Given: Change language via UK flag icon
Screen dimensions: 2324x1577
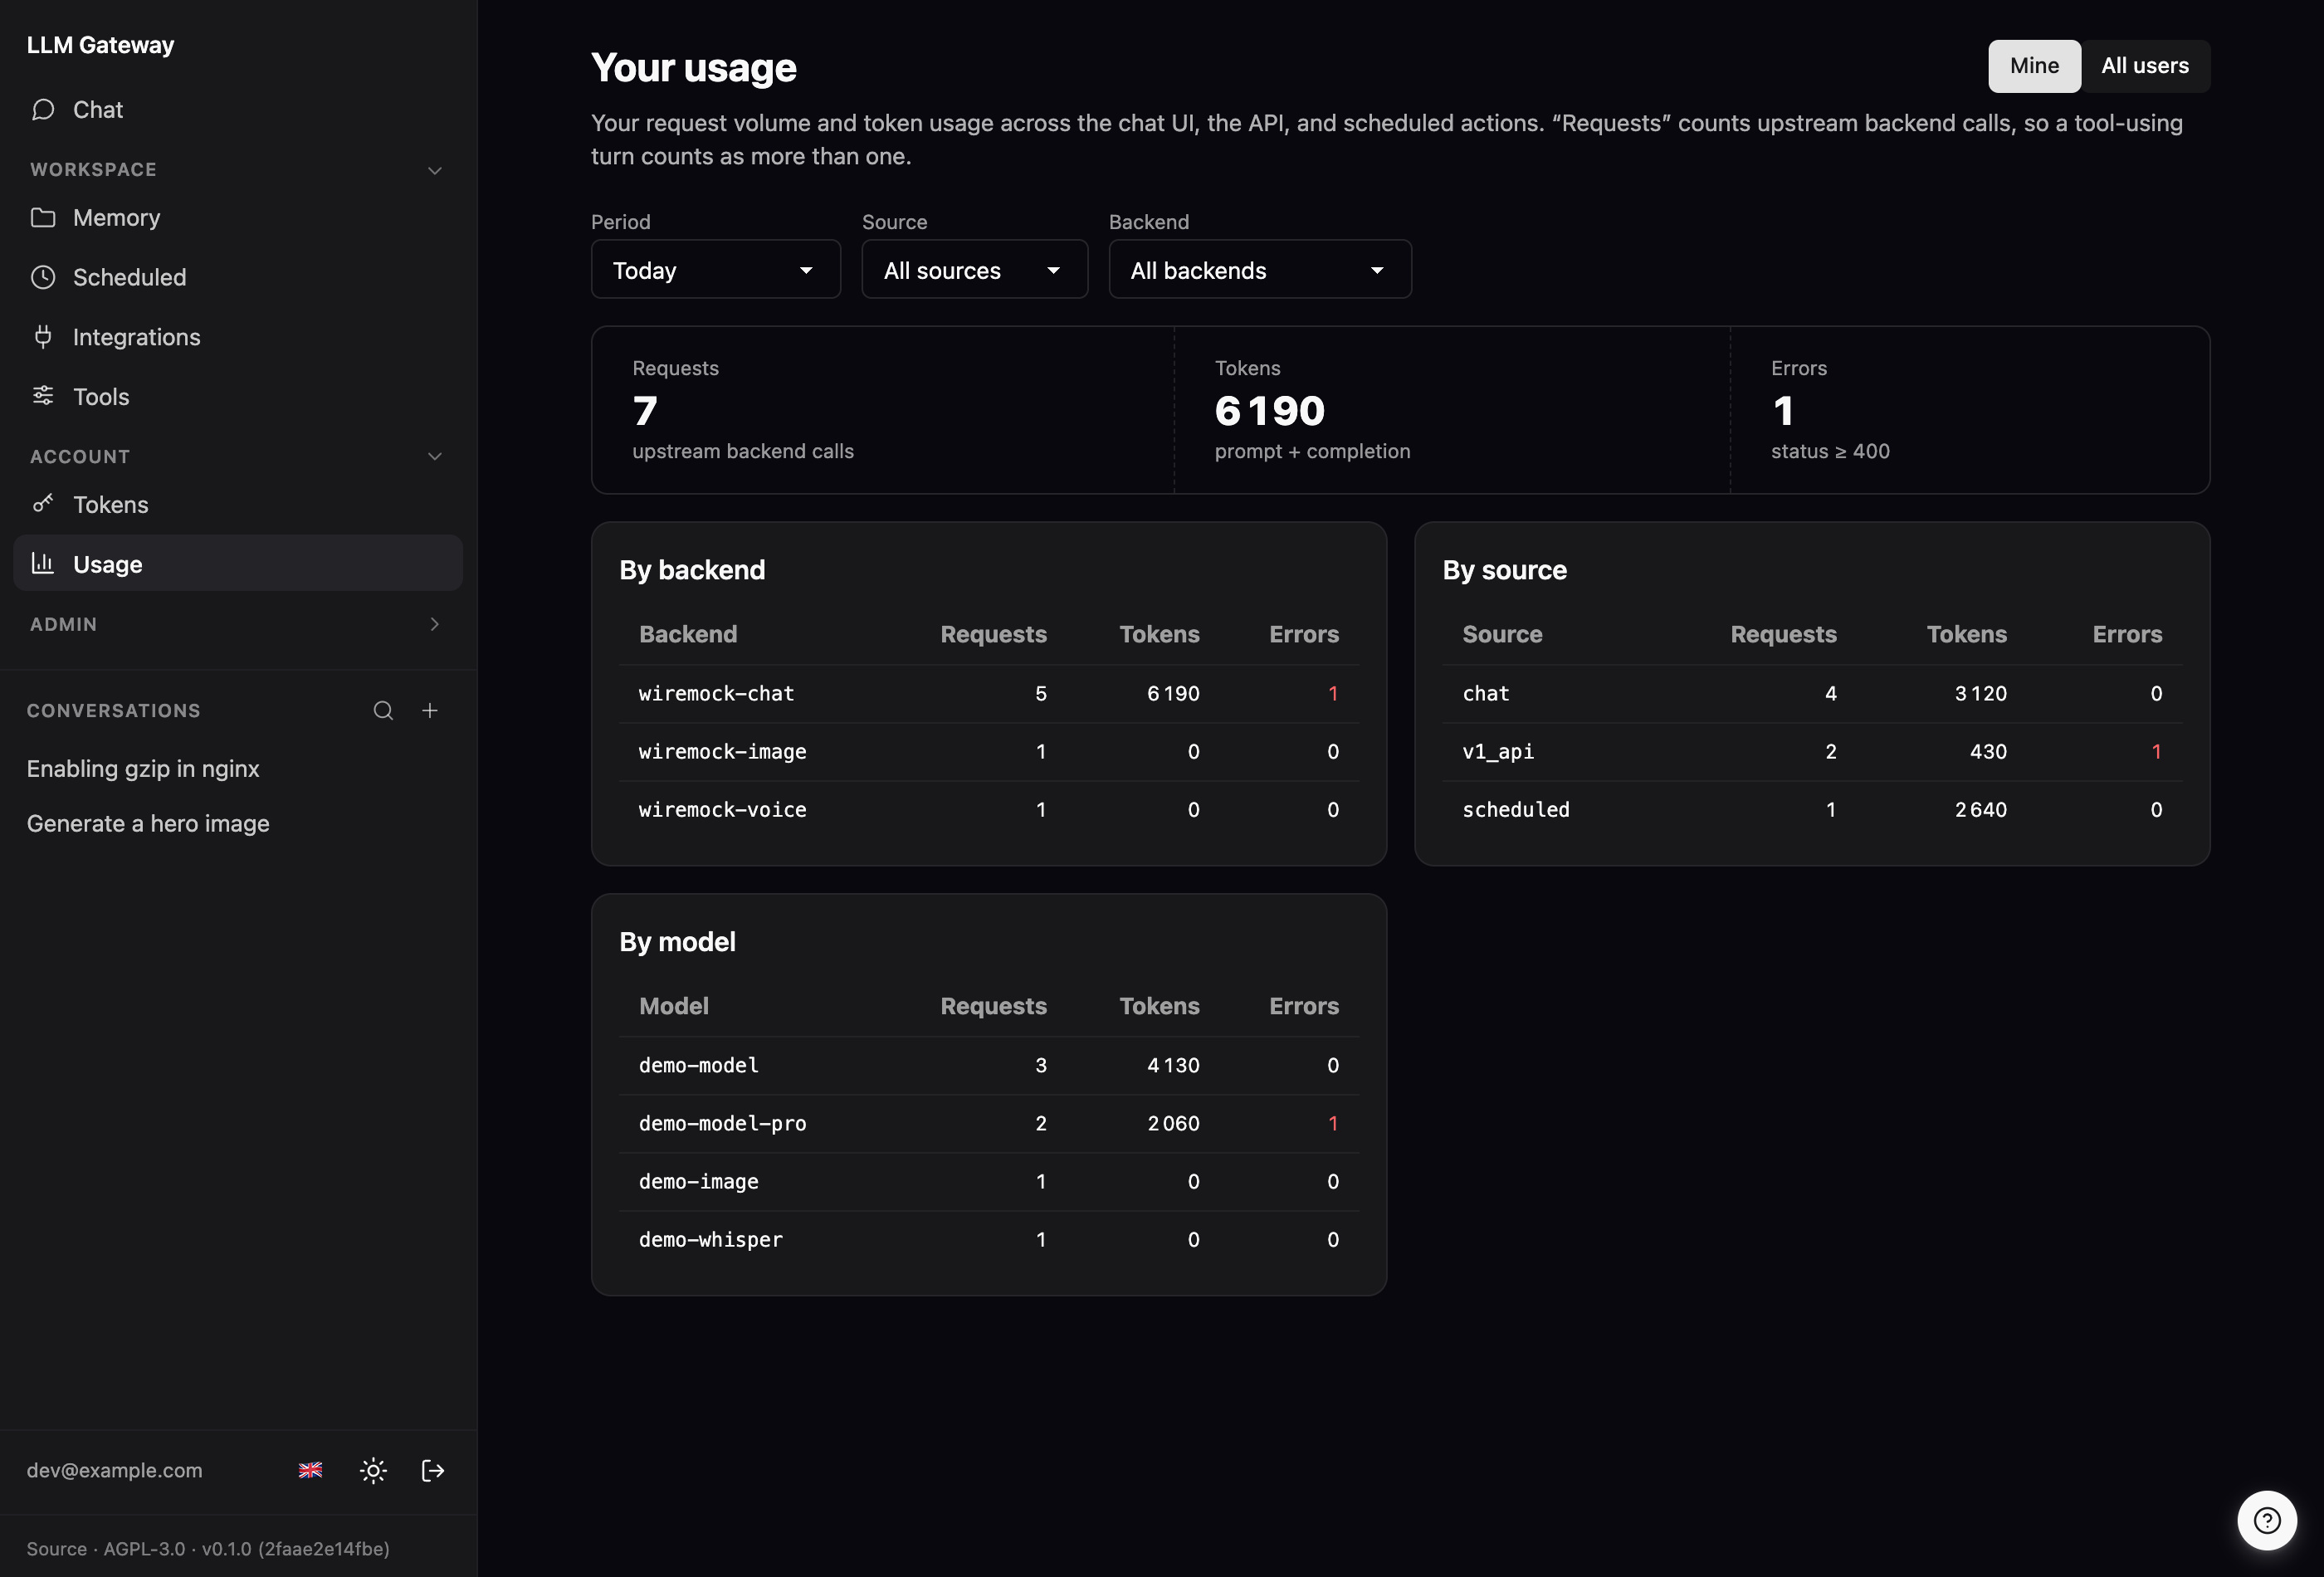Looking at the screenshot, I should [311, 1470].
